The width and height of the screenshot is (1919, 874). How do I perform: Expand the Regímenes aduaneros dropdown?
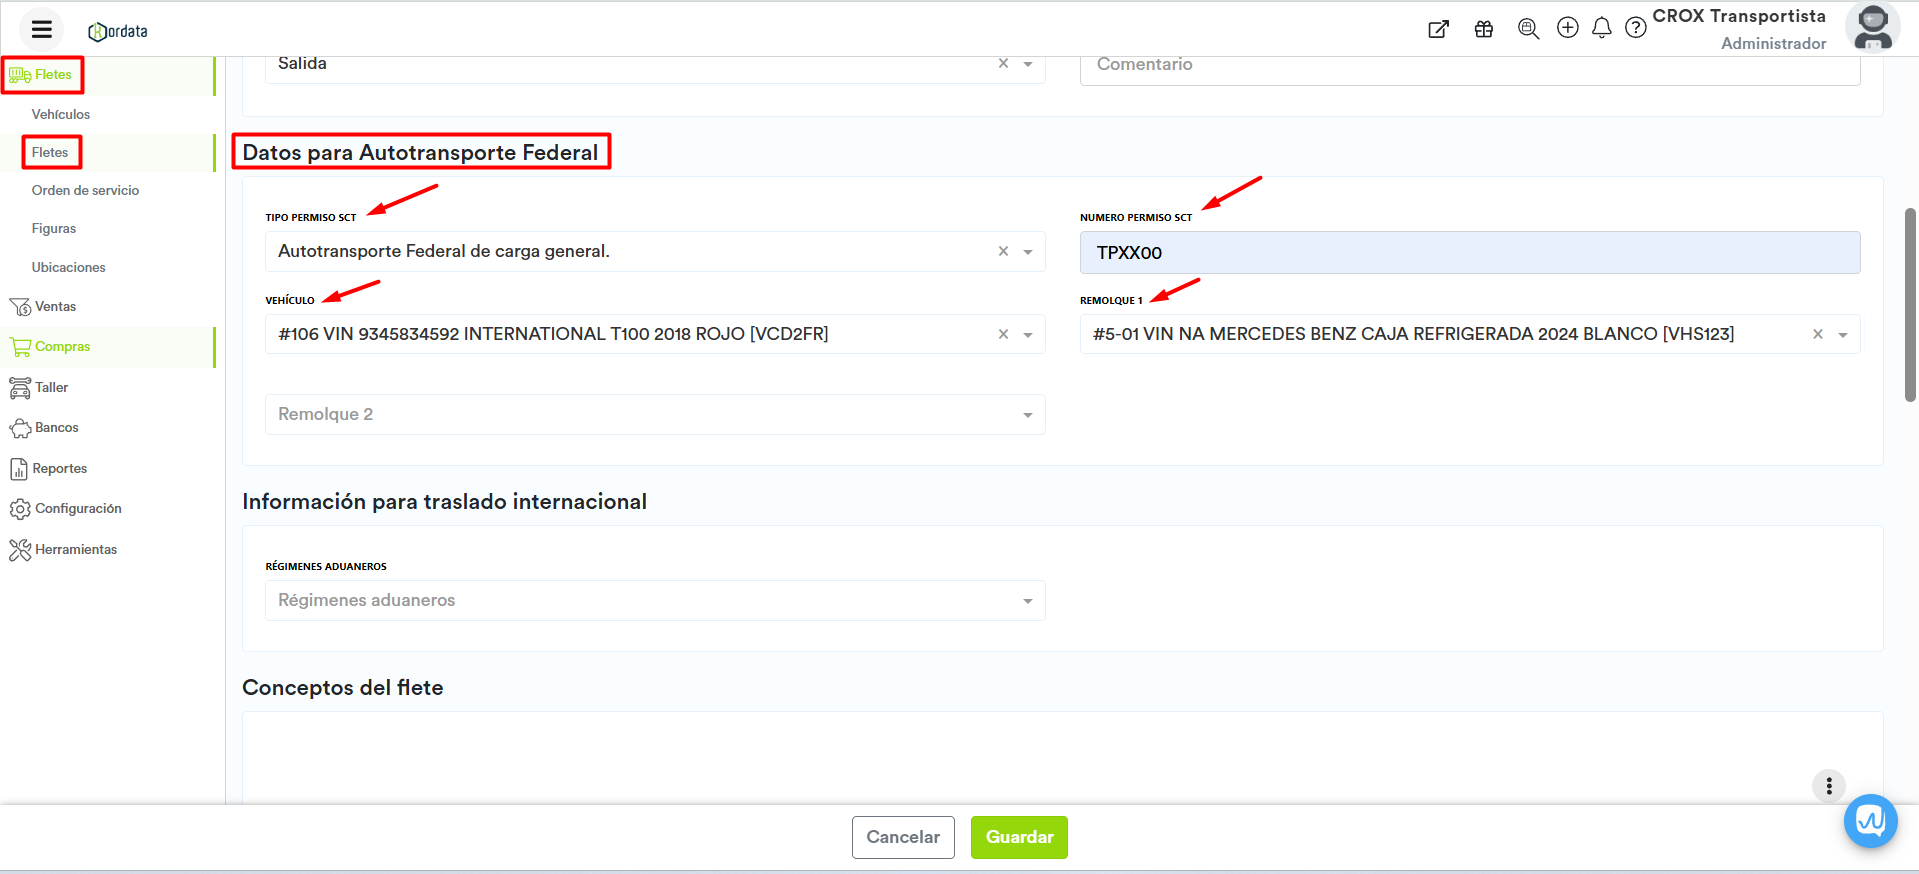[x=1027, y=601]
